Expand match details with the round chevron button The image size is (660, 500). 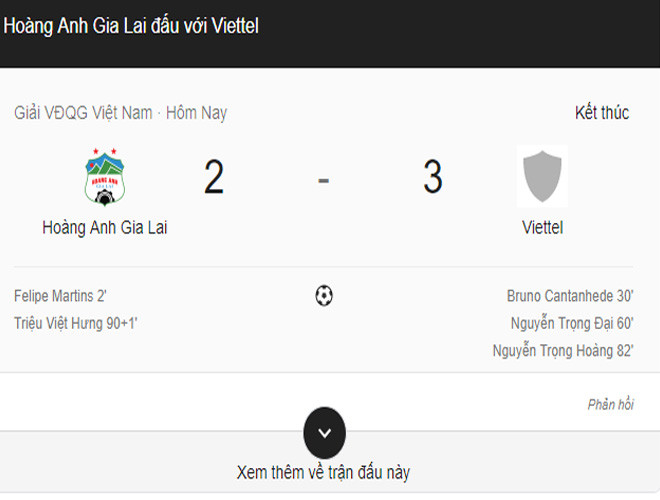324,433
